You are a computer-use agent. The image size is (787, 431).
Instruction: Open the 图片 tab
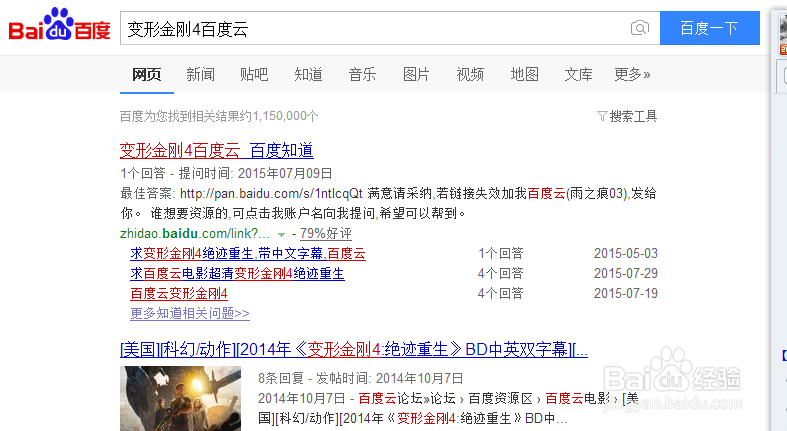[416, 74]
